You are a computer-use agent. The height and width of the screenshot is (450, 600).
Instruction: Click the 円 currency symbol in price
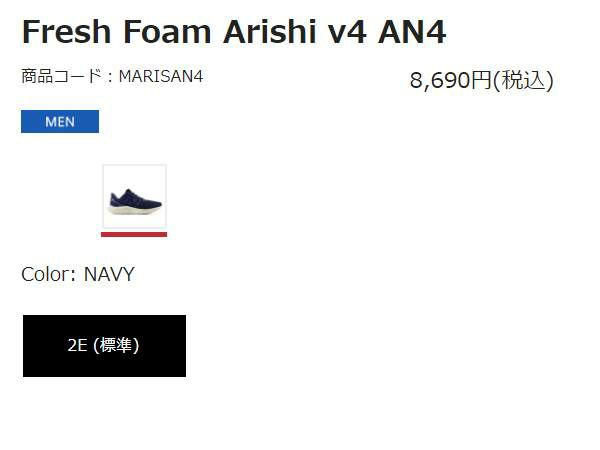482,81
